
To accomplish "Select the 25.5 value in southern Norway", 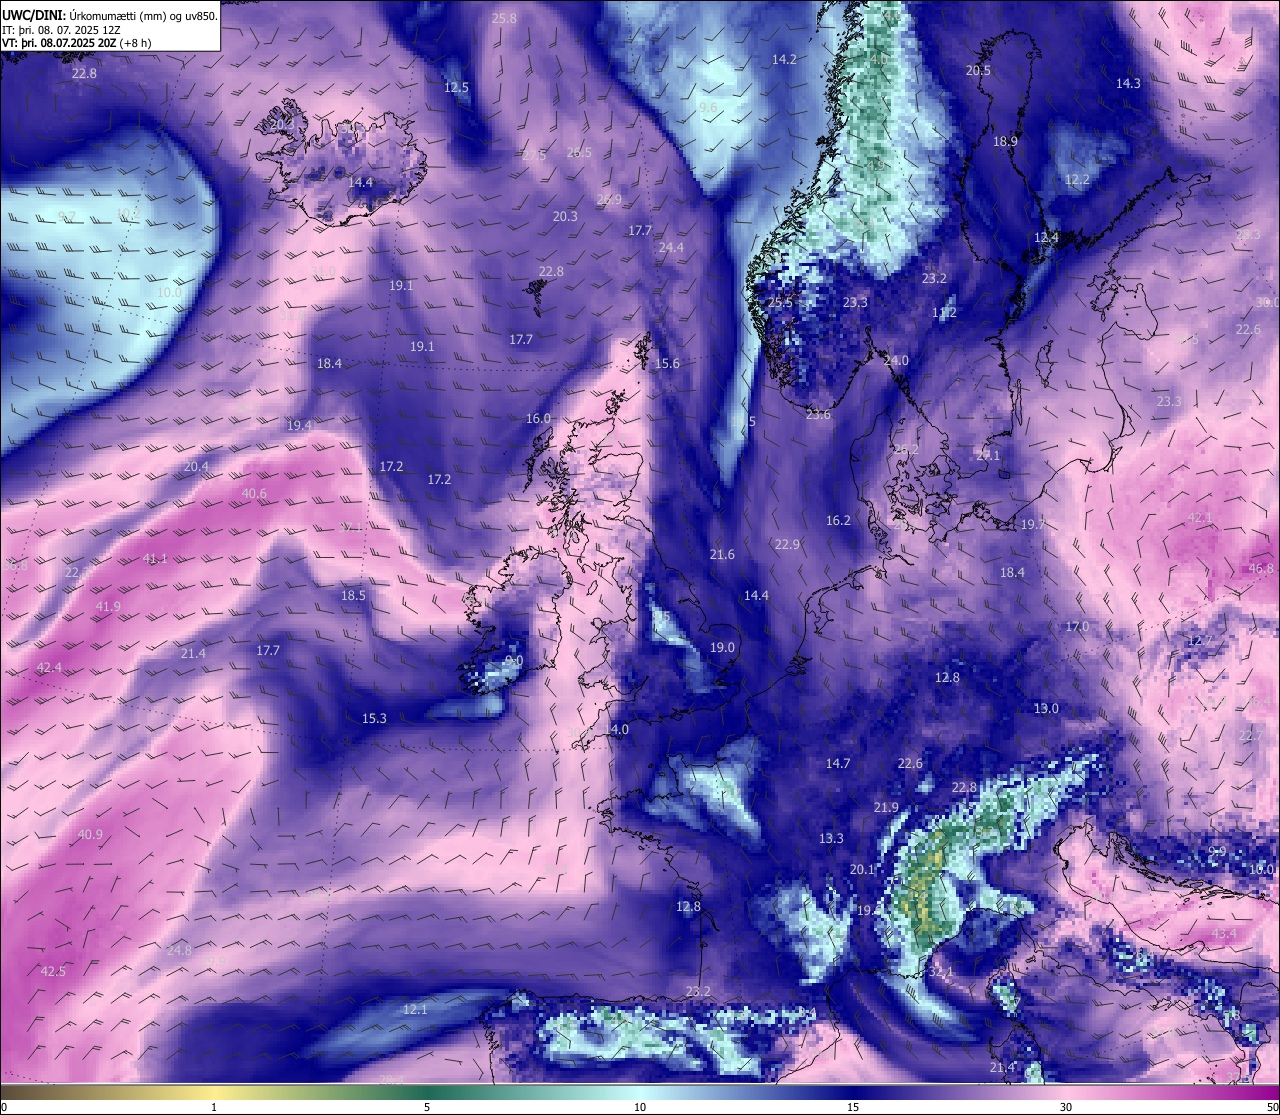I will tap(779, 302).
